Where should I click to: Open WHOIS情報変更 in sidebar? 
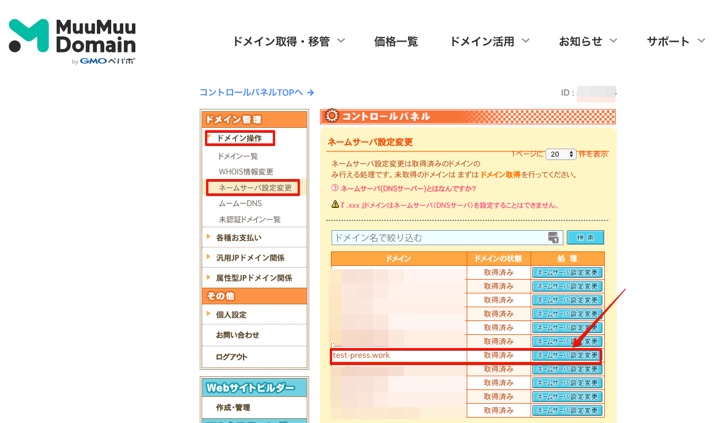click(246, 172)
